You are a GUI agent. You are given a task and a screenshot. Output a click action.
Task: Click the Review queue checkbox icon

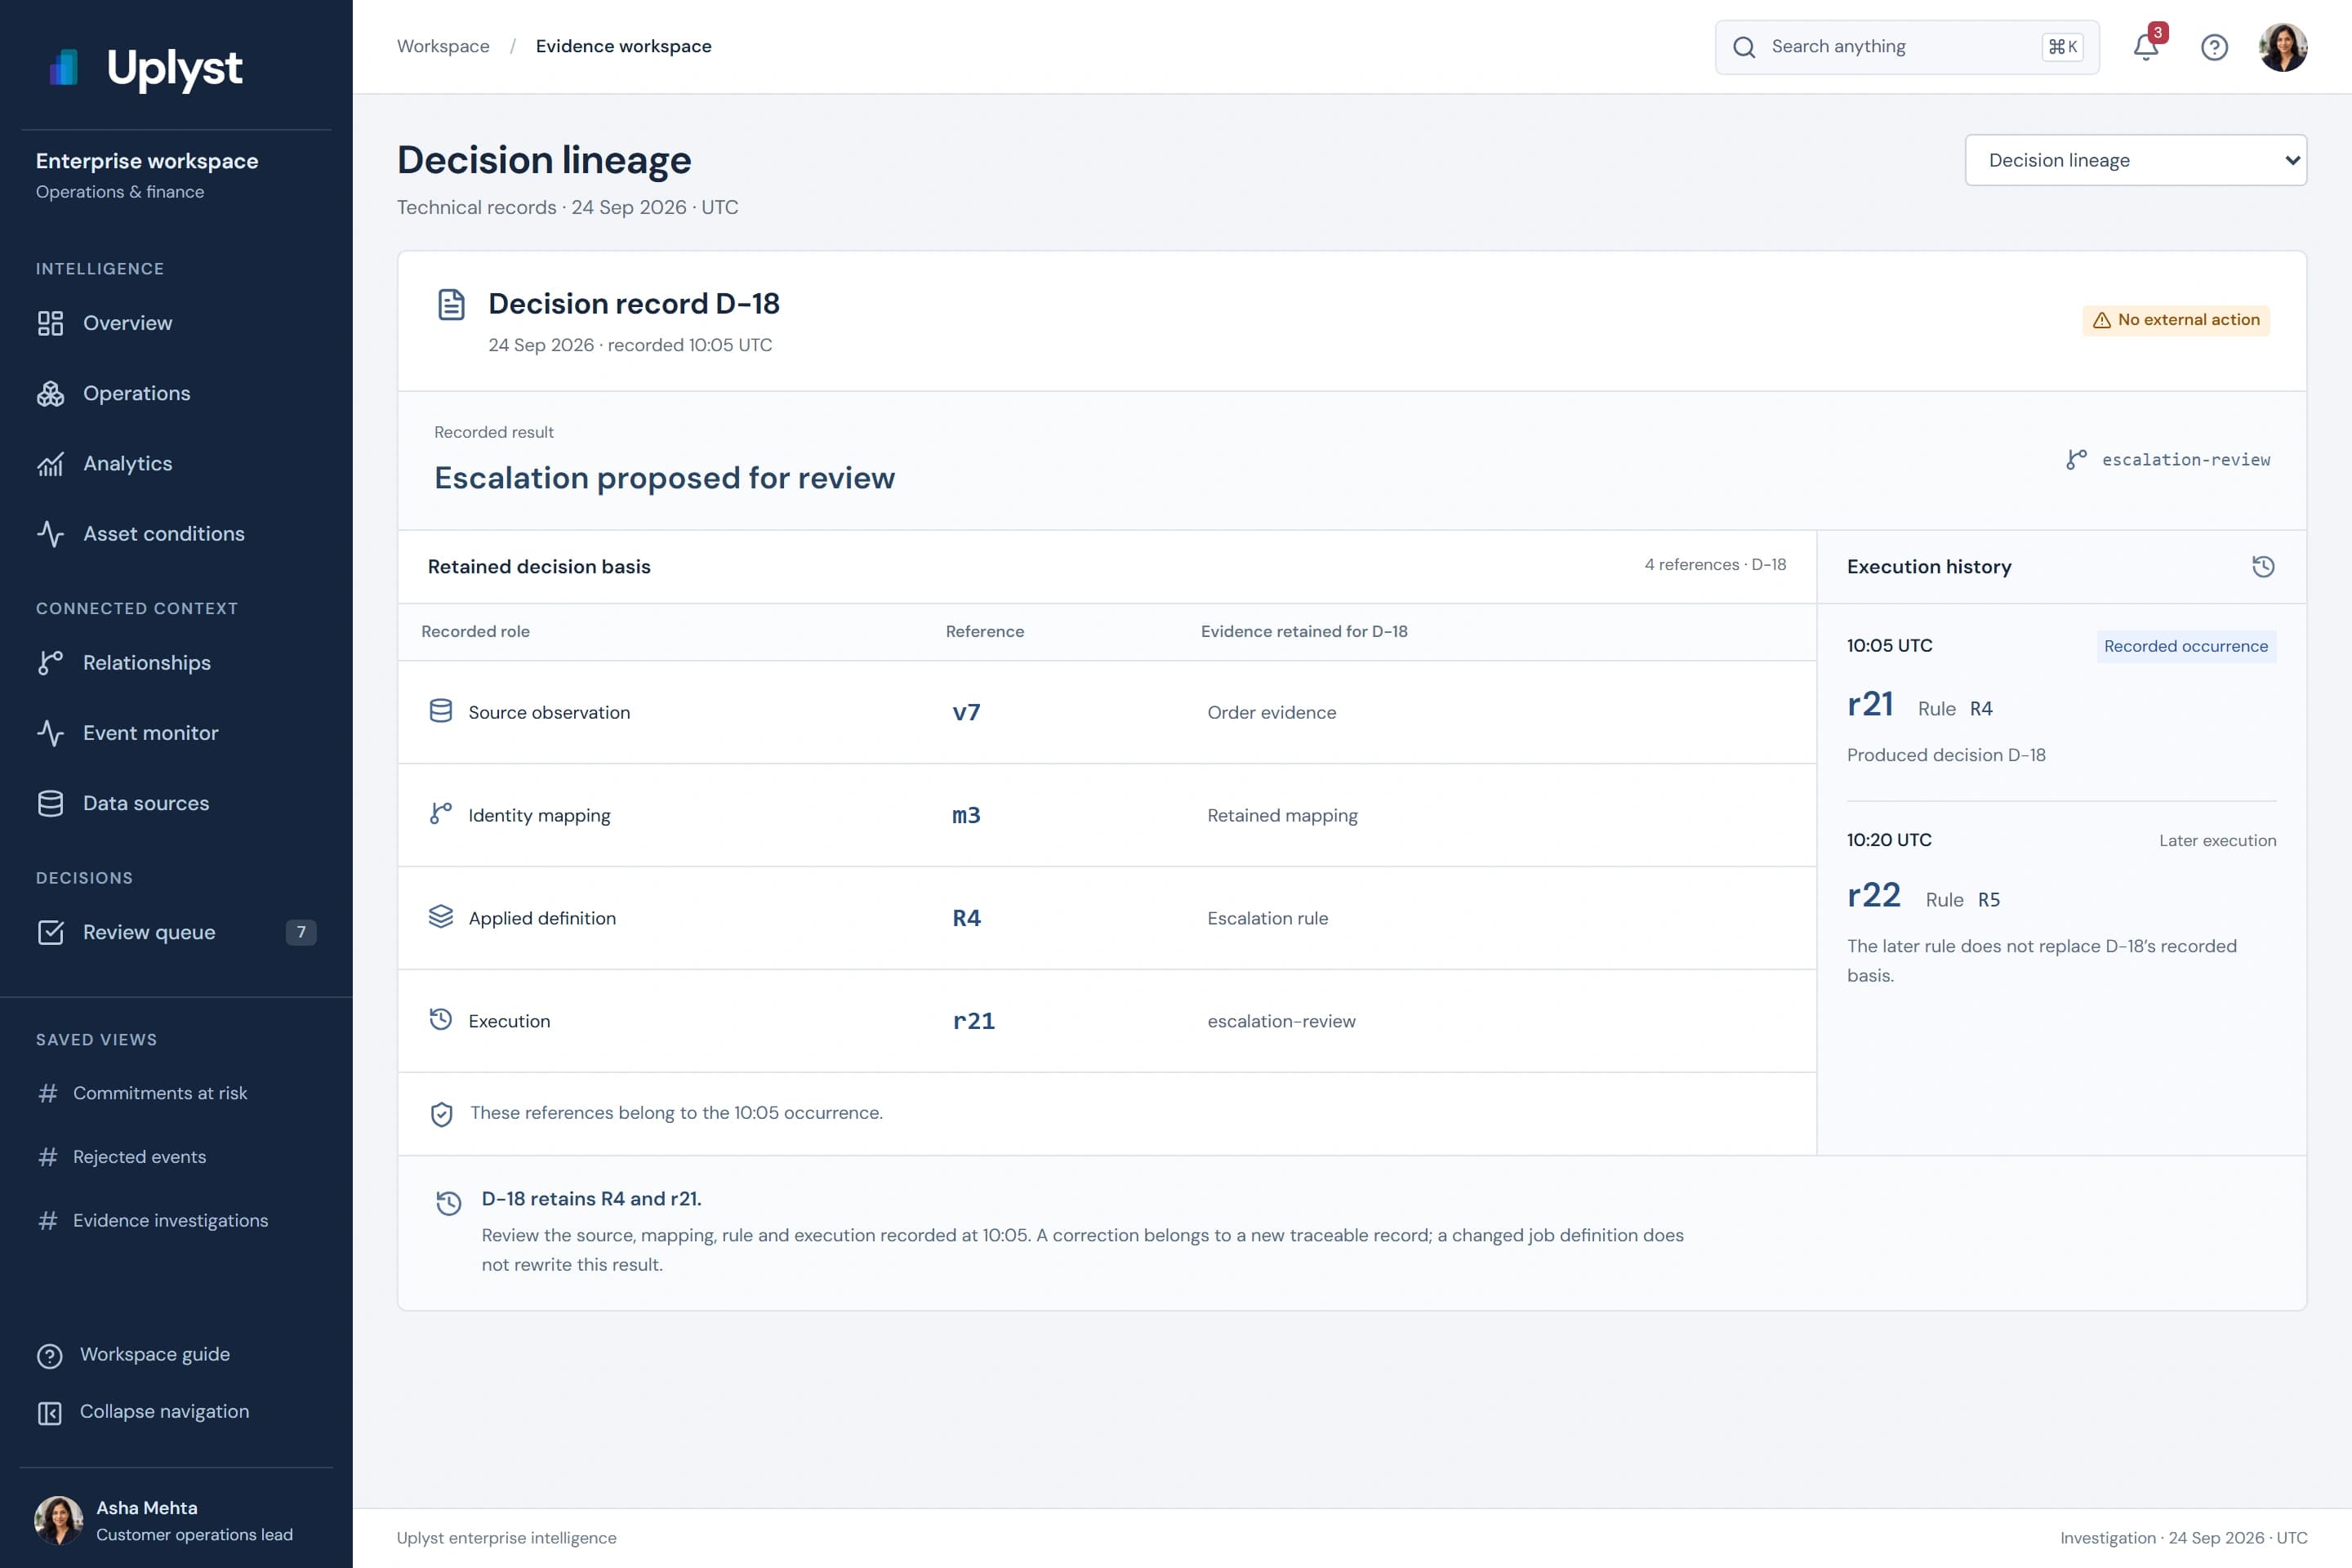pyautogui.click(x=50, y=932)
